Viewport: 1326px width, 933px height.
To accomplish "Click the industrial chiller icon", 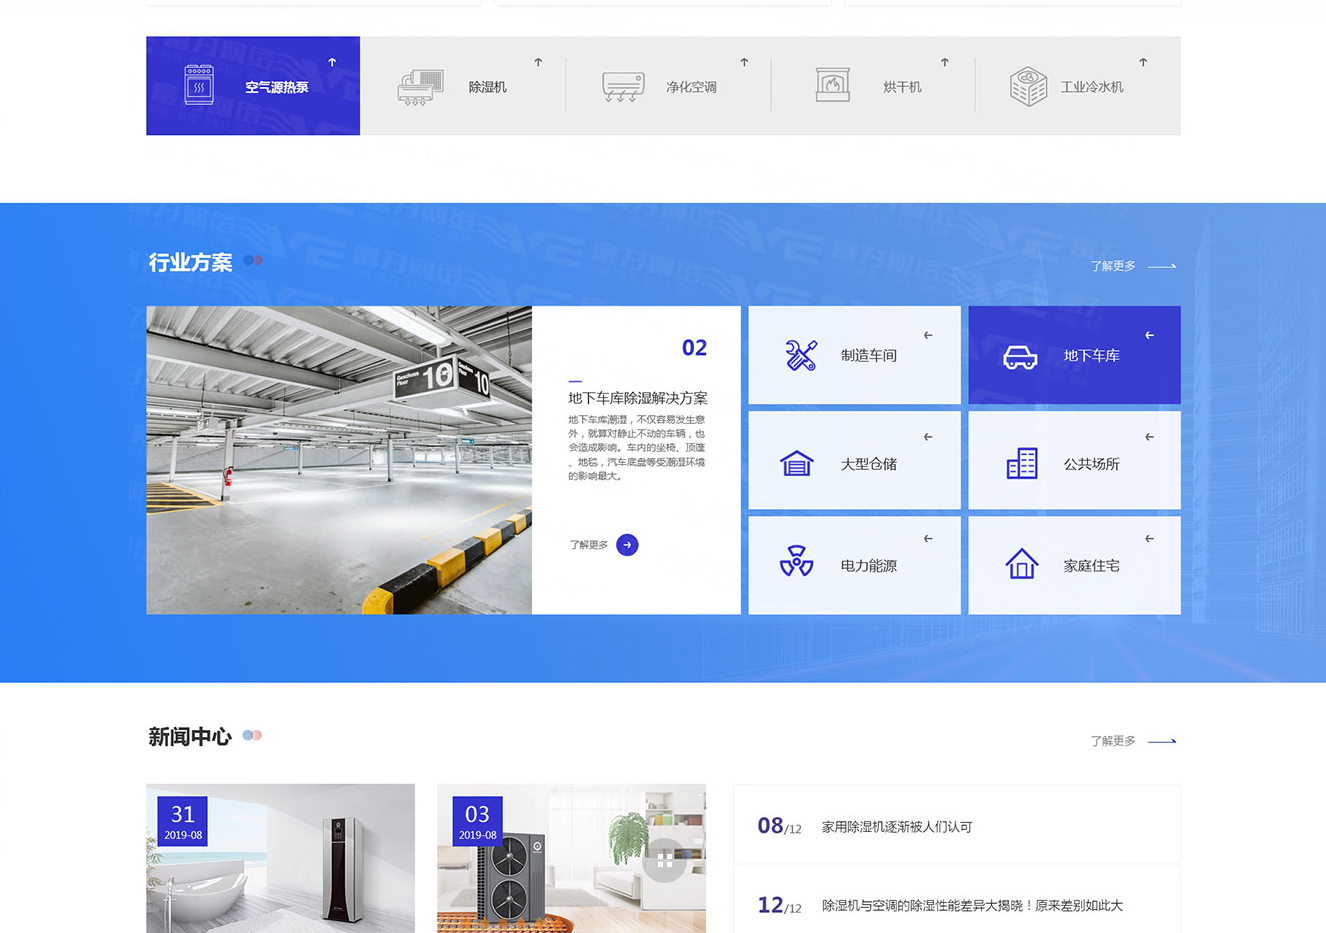I will point(1028,87).
